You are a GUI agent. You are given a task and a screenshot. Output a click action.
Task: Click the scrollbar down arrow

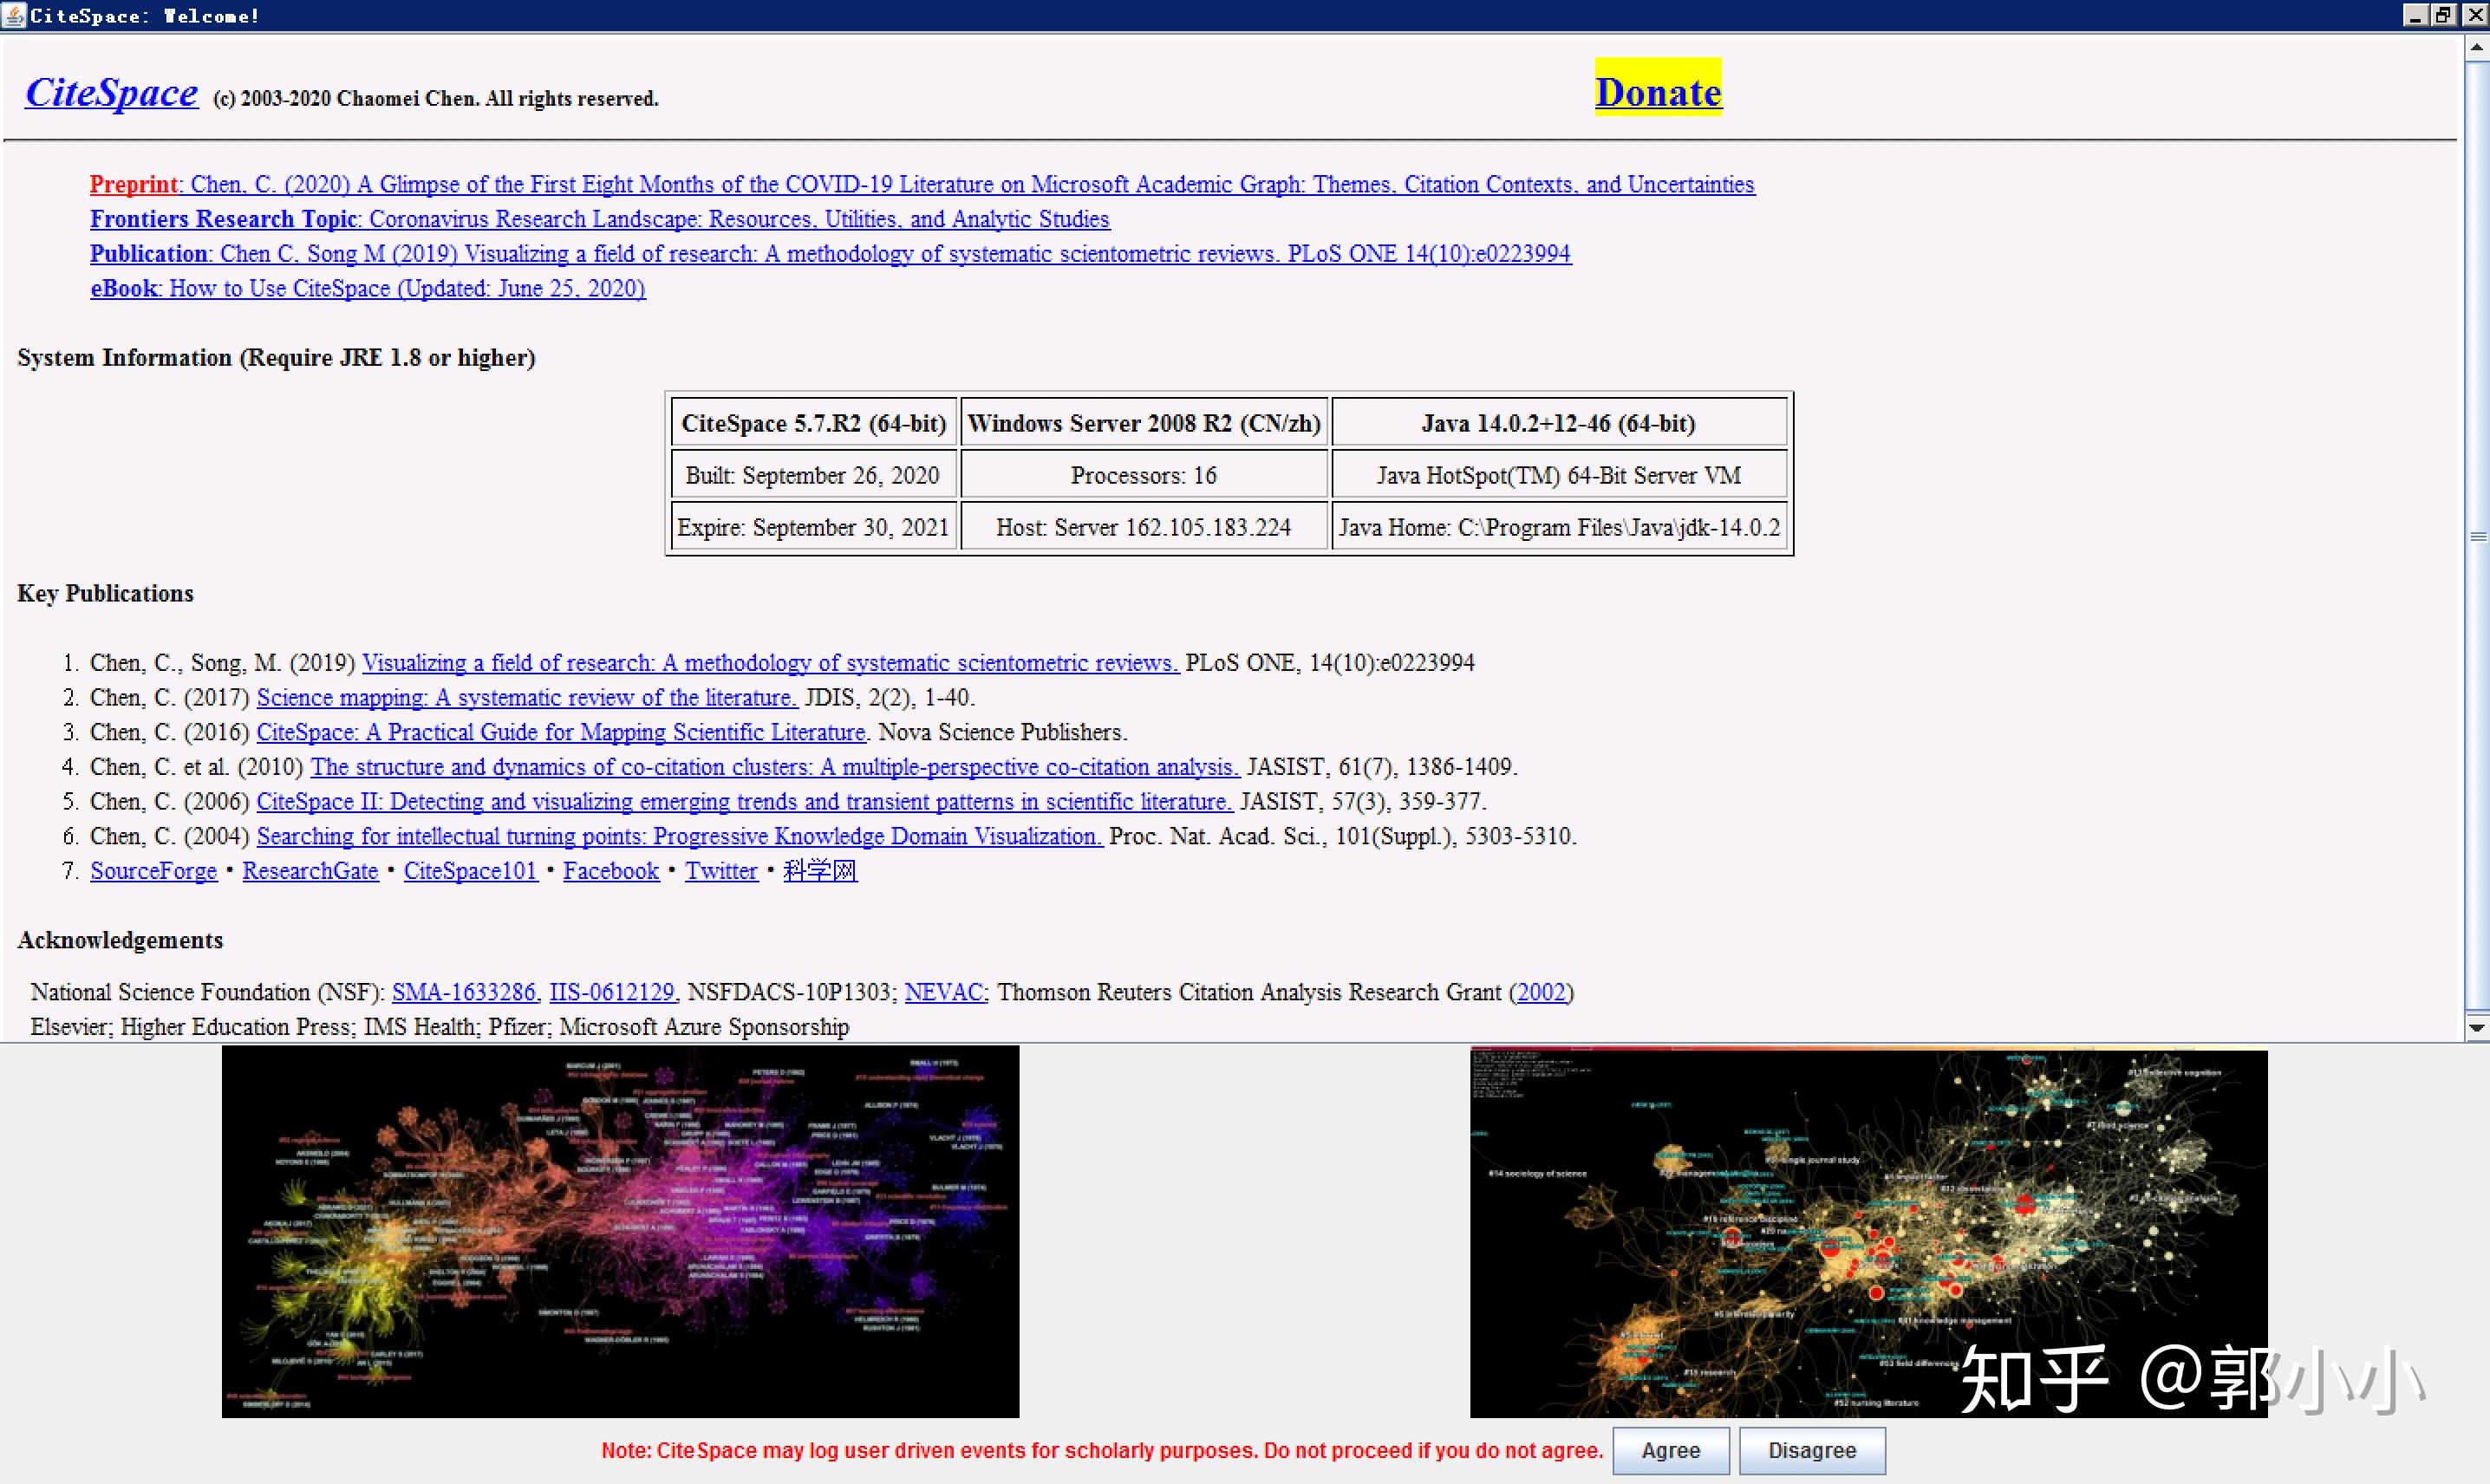point(2477,1028)
